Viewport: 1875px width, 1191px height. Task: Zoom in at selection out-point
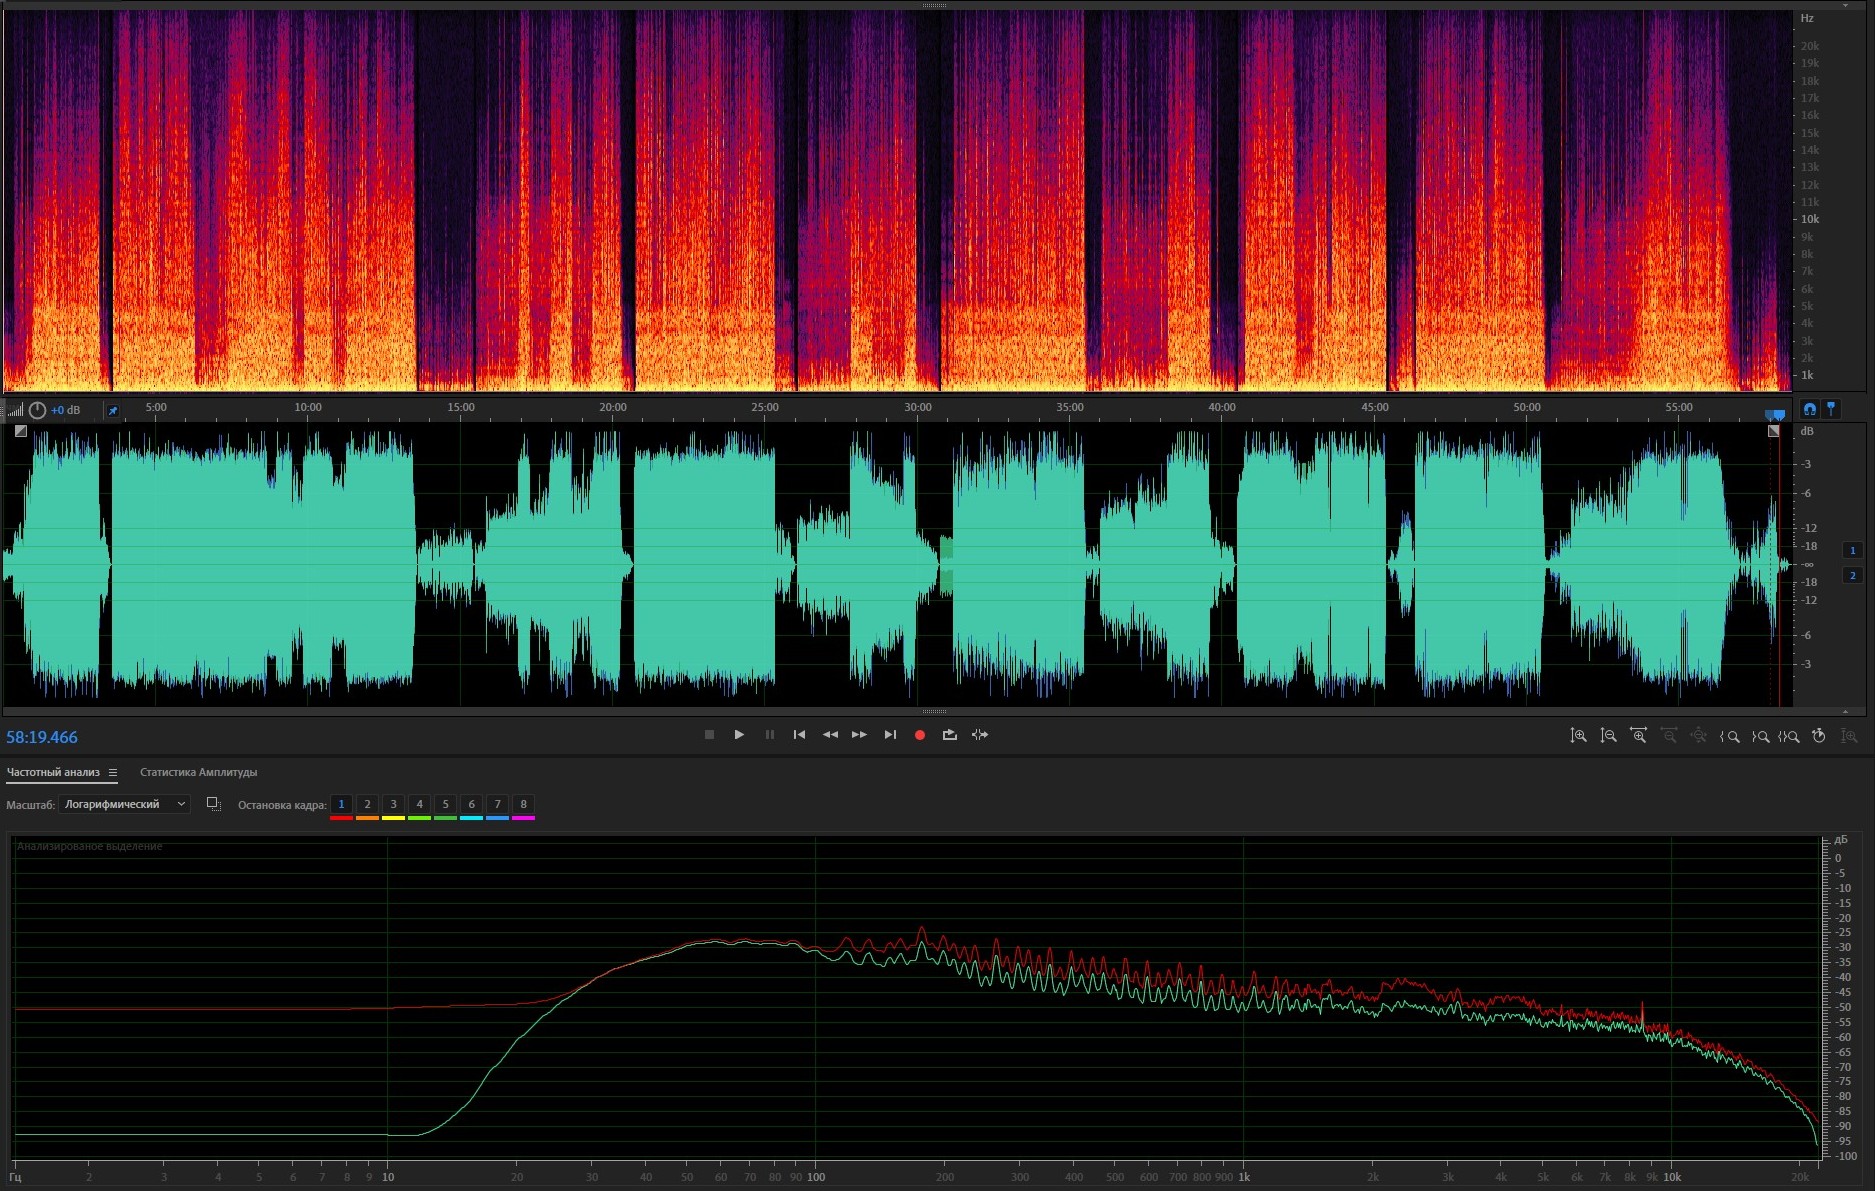pos(1760,736)
